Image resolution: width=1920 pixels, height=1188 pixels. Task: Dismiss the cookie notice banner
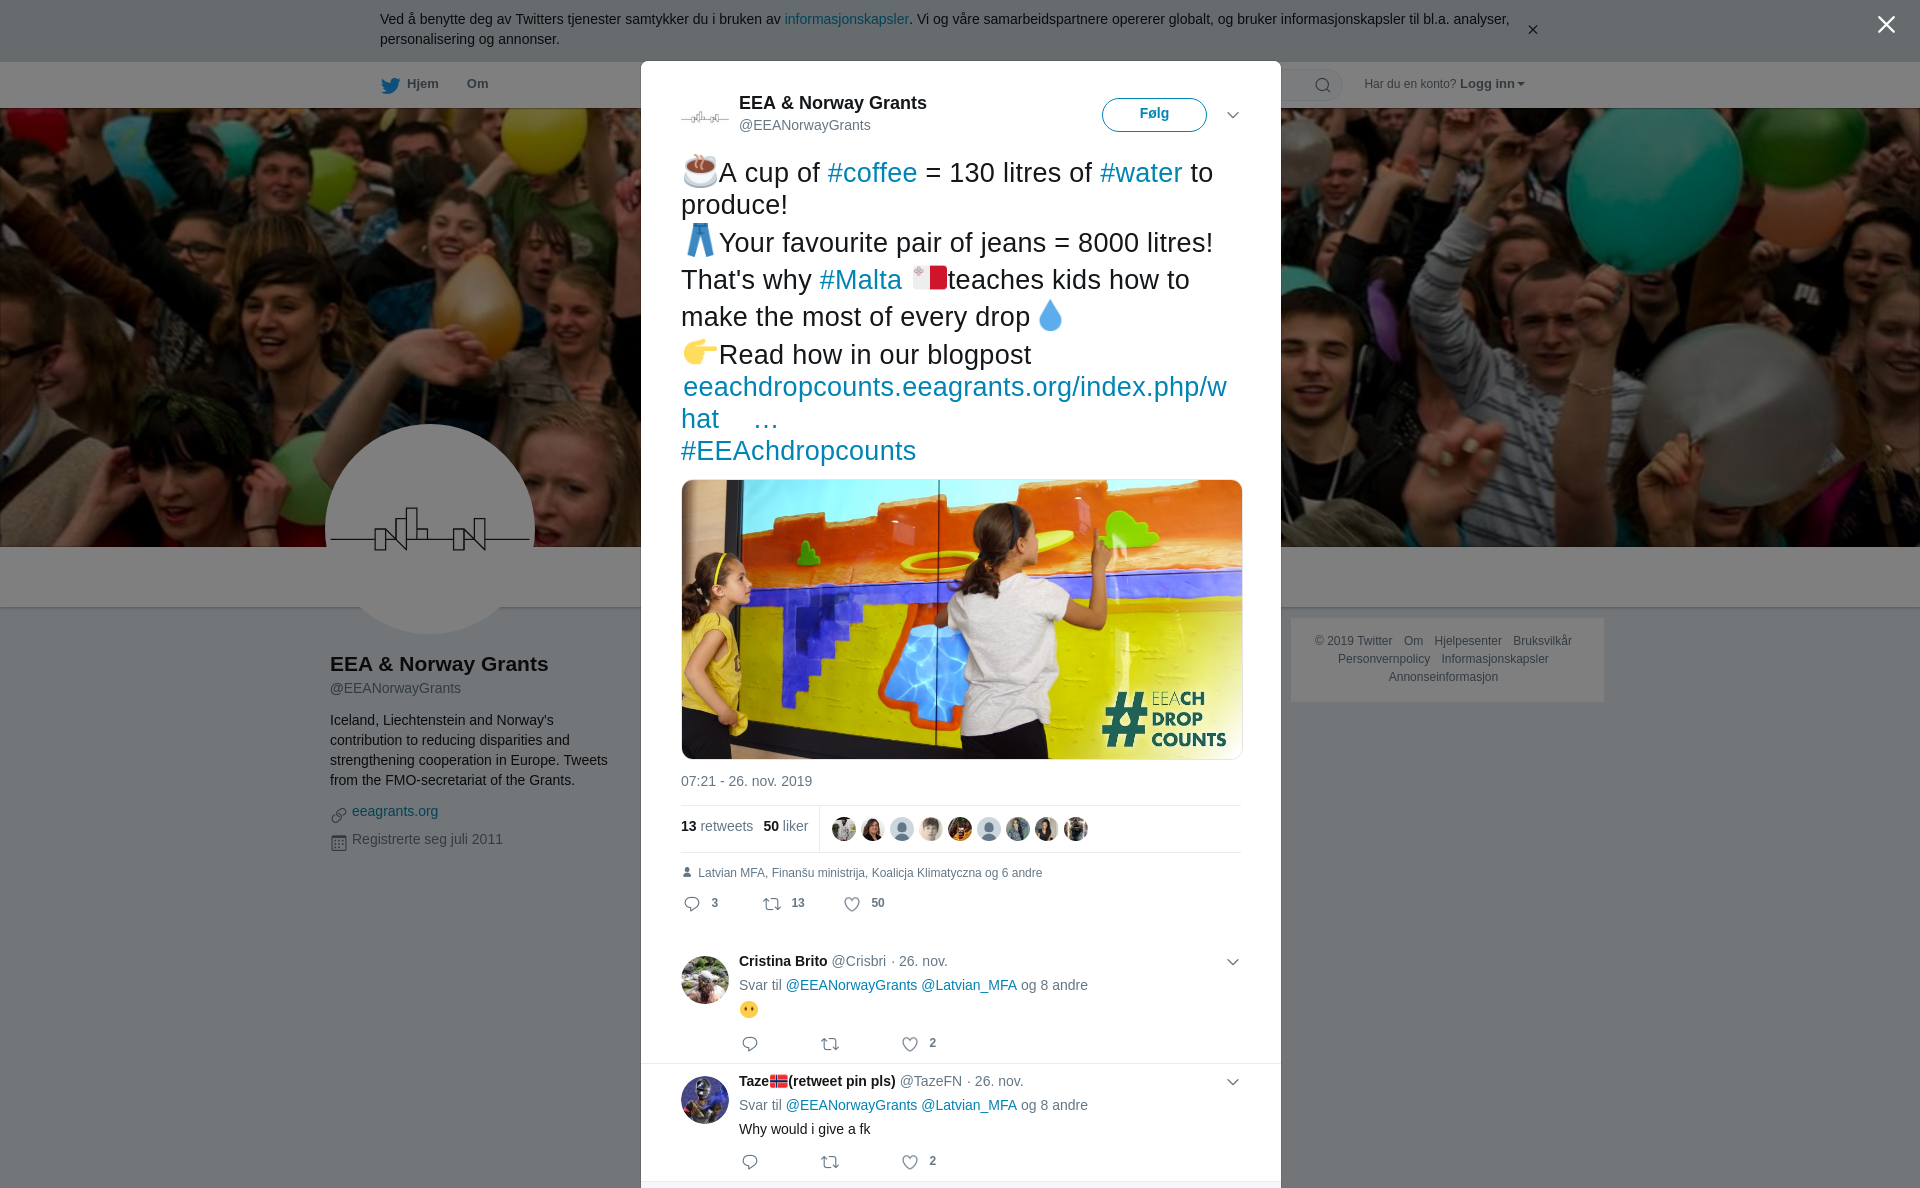[1532, 30]
